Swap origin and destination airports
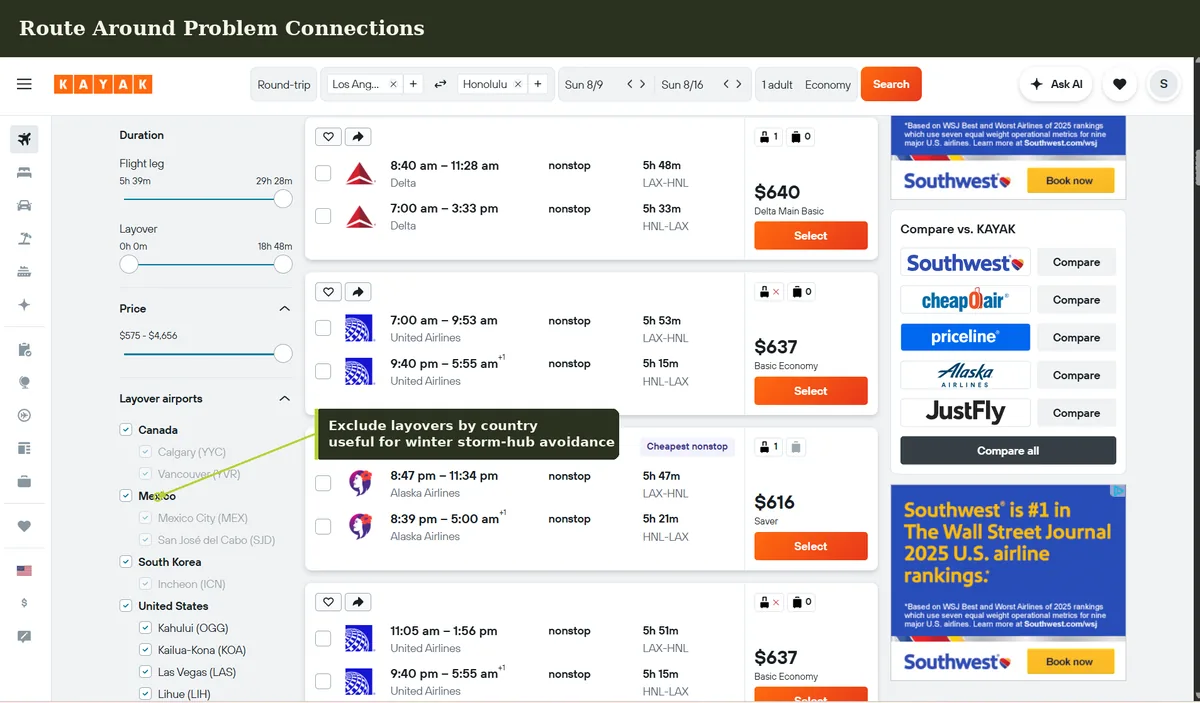The image size is (1200, 703). pos(440,84)
